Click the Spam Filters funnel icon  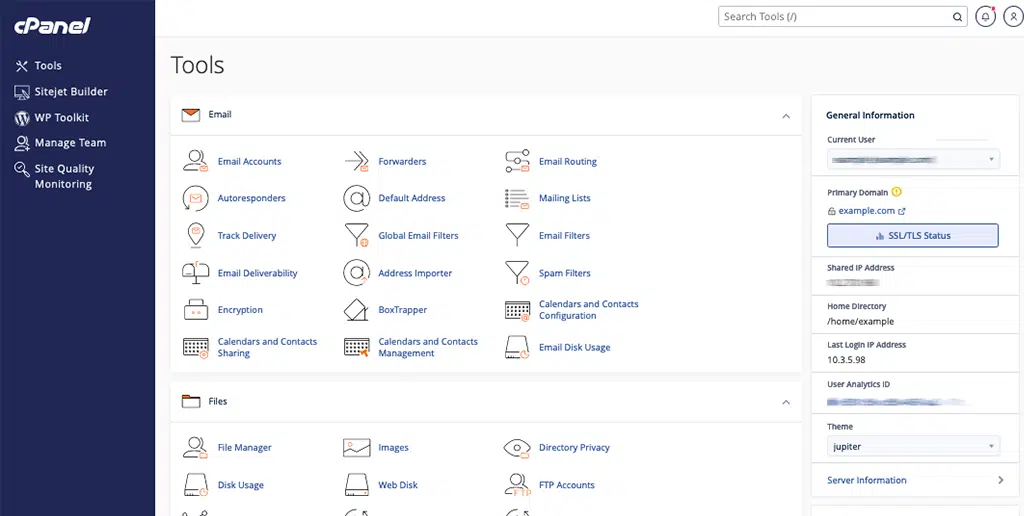517,273
